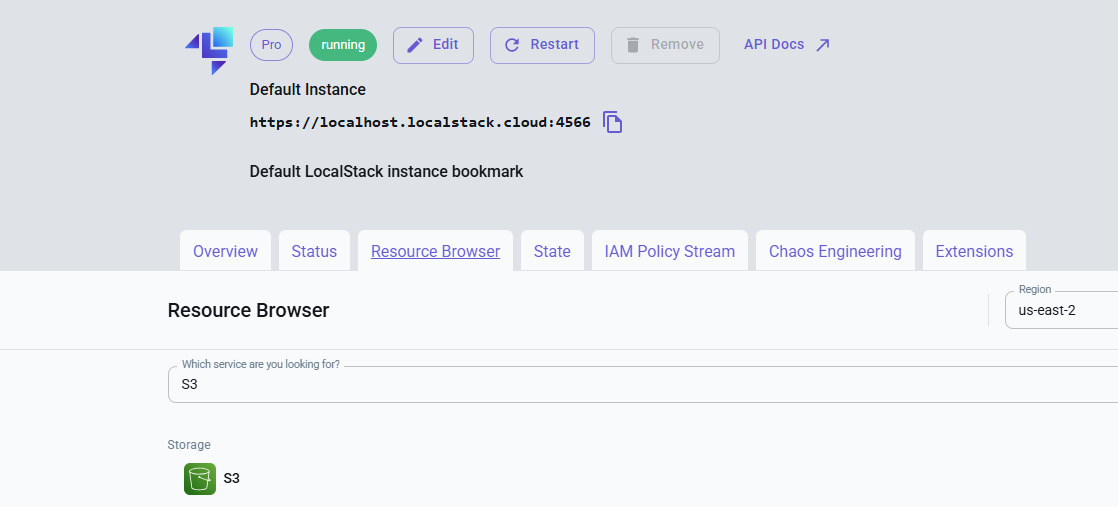Go to the Chaos Engineering tab
Screen dimensions: 1118x507
click(x=835, y=251)
